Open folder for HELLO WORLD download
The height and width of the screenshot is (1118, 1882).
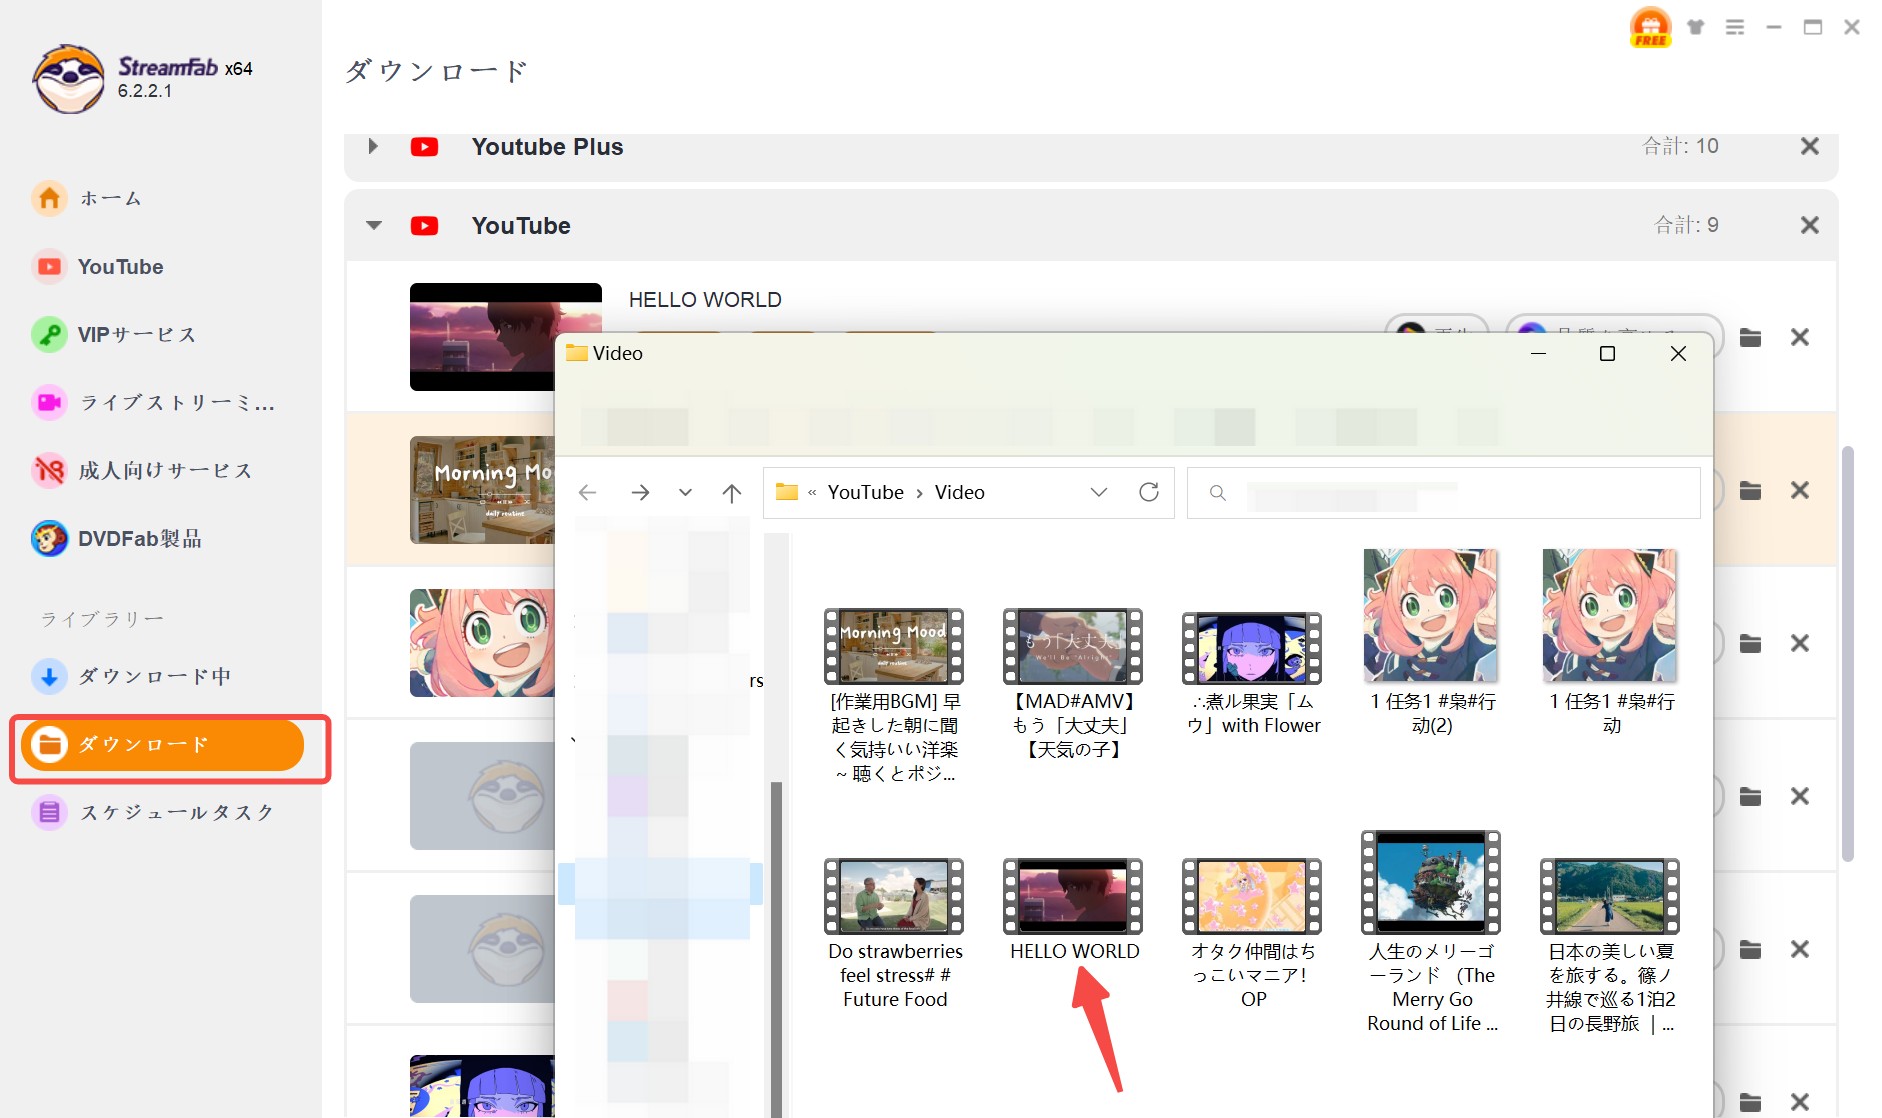pyautogui.click(x=1750, y=338)
